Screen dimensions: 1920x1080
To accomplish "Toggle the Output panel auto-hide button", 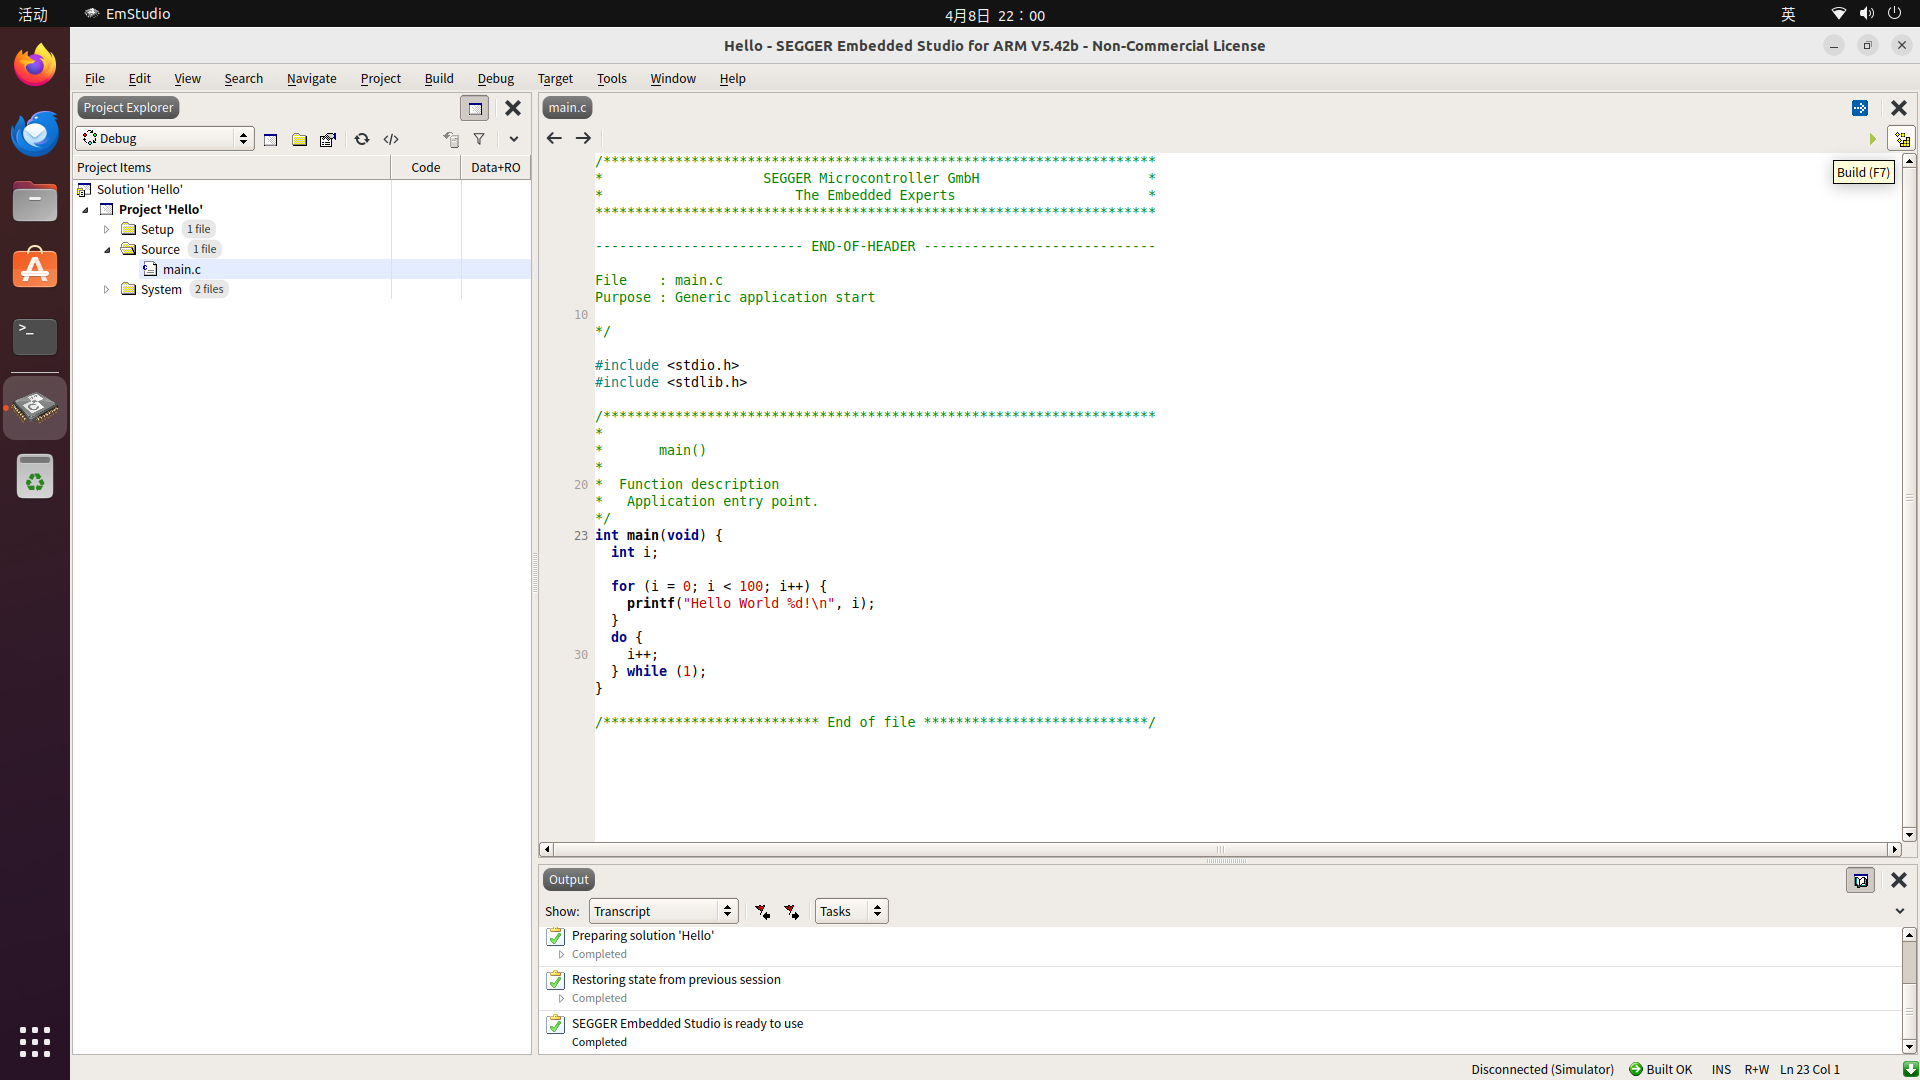I will tap(1860, 880).
